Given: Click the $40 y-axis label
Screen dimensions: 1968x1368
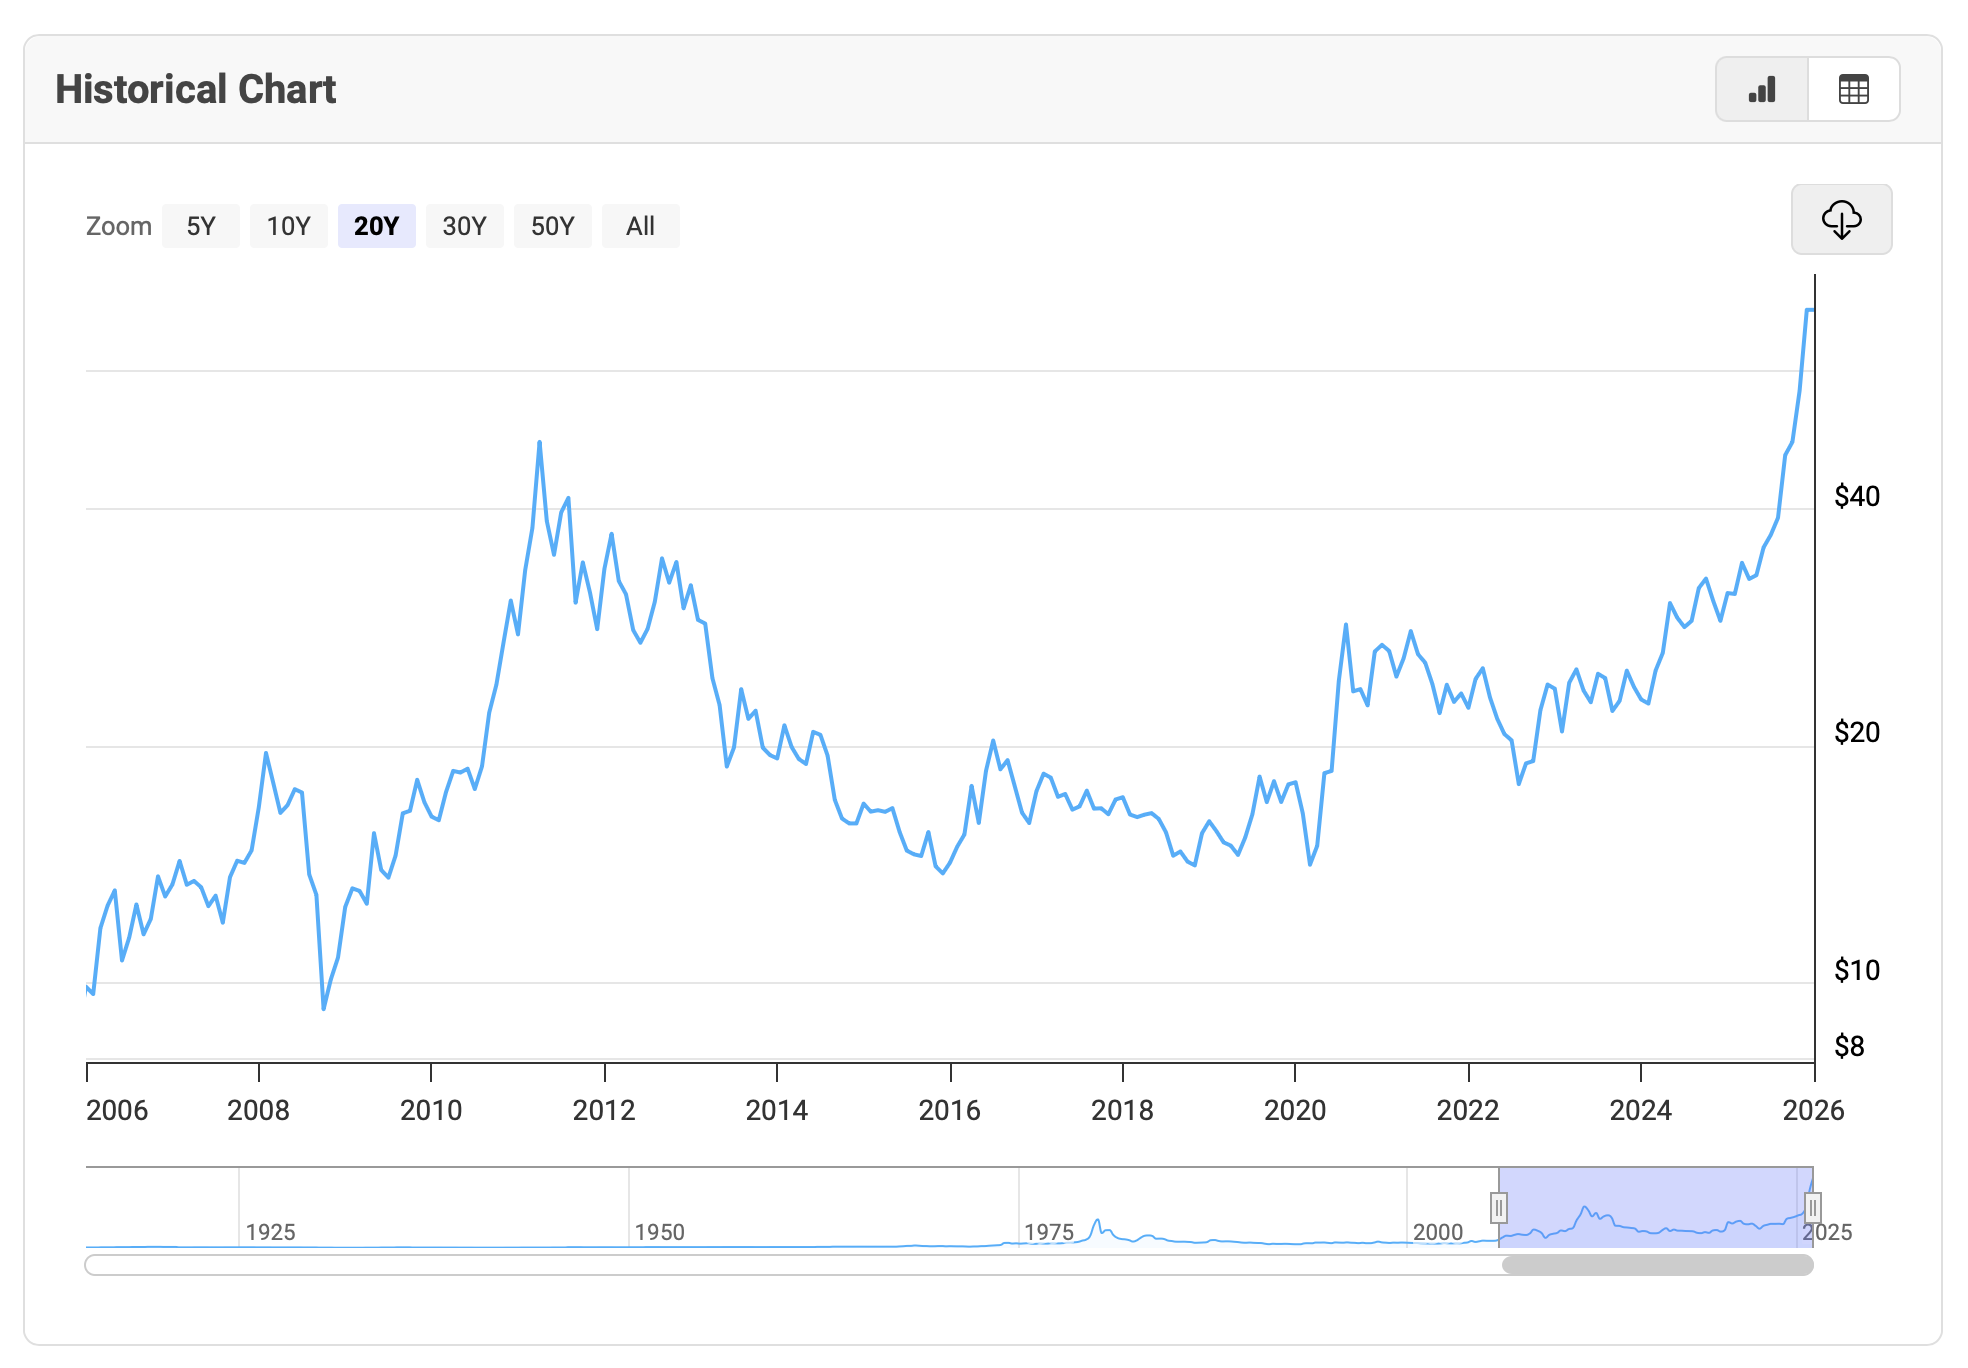Looking at the screenshot, I should [x=1856, y=496].
